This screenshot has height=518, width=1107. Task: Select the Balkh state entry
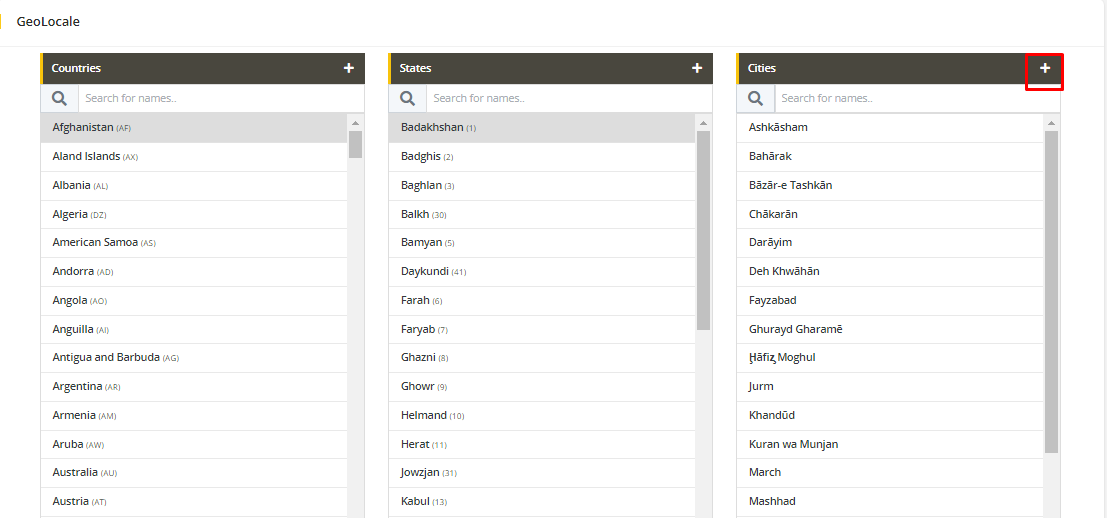tap(415, 214)
